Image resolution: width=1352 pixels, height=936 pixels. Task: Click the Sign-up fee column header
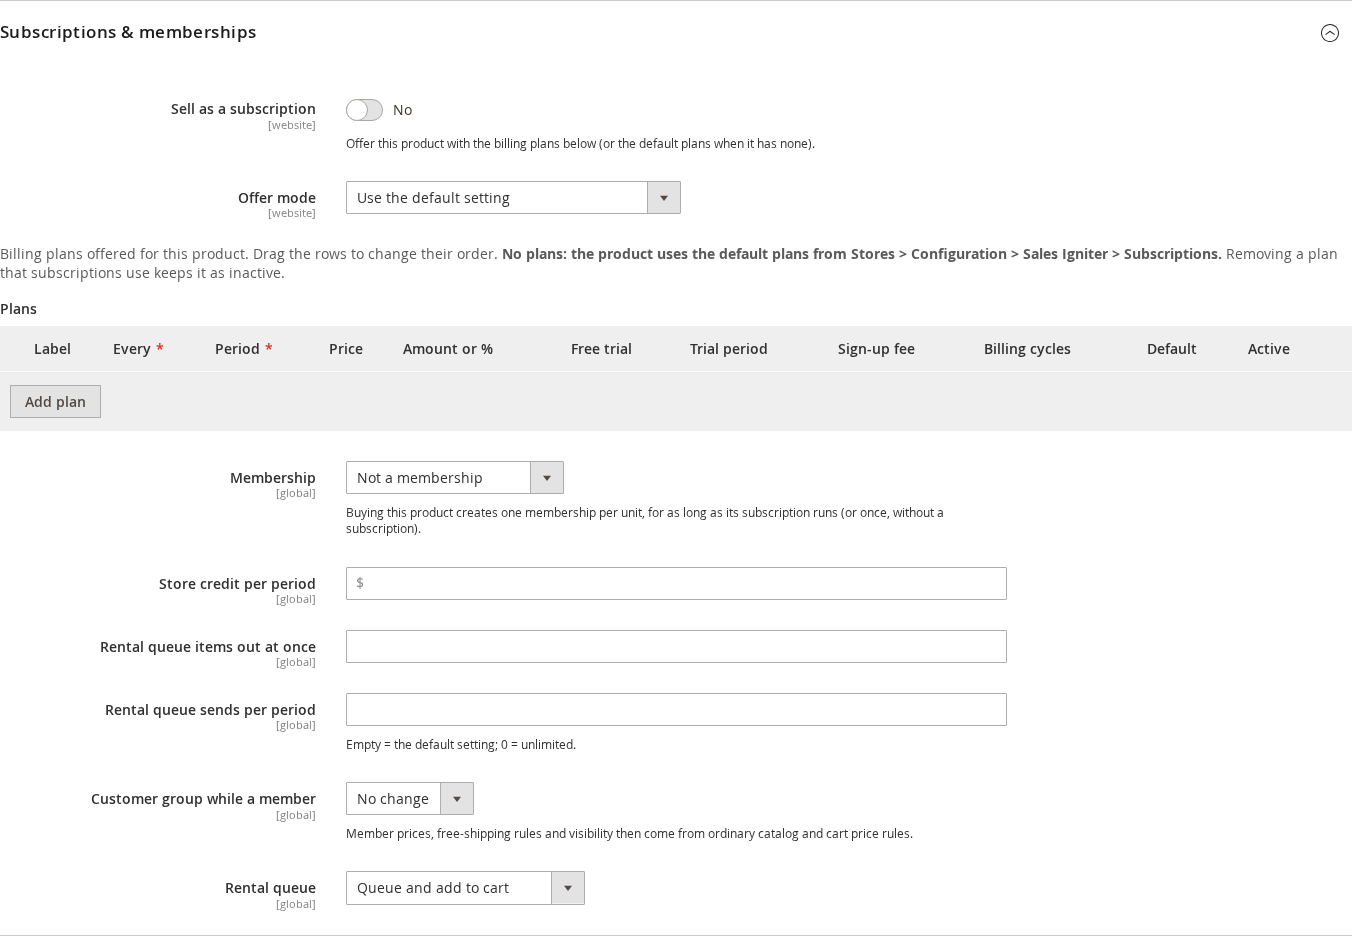click(x=876, y=349)
